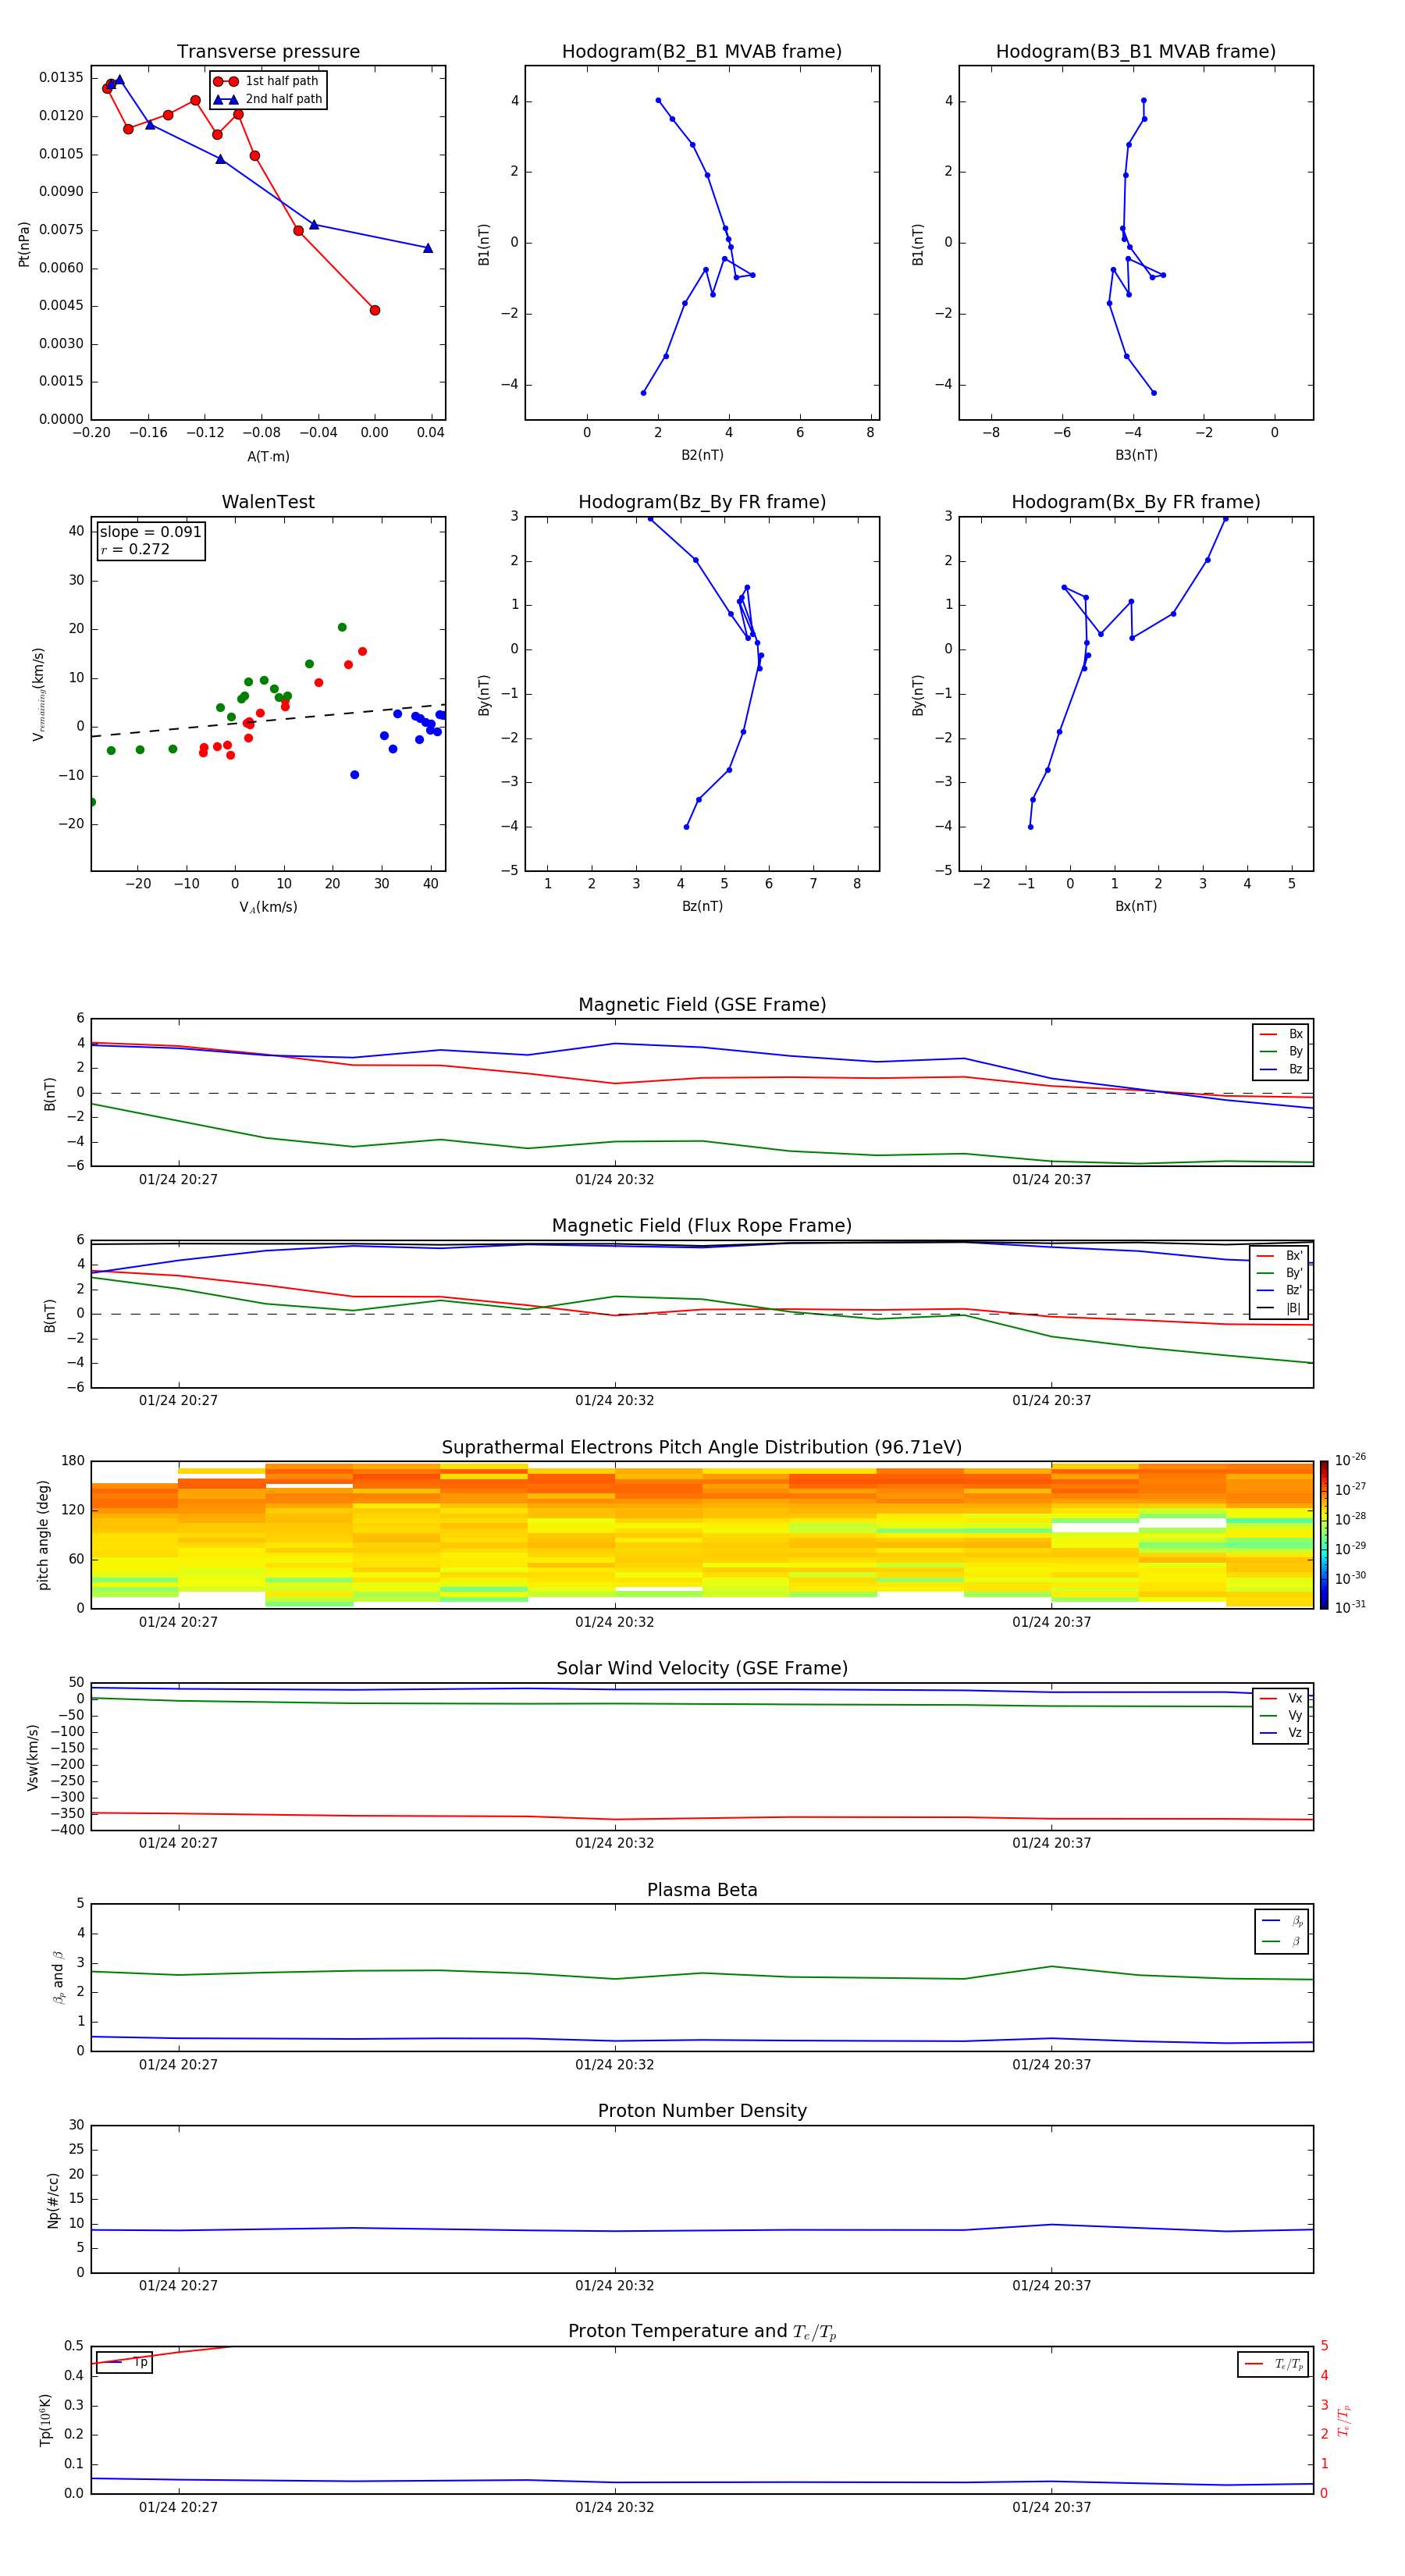Click the "B2(nT)" x-axis label
1405x2576 pixels.
pos(702,455)
